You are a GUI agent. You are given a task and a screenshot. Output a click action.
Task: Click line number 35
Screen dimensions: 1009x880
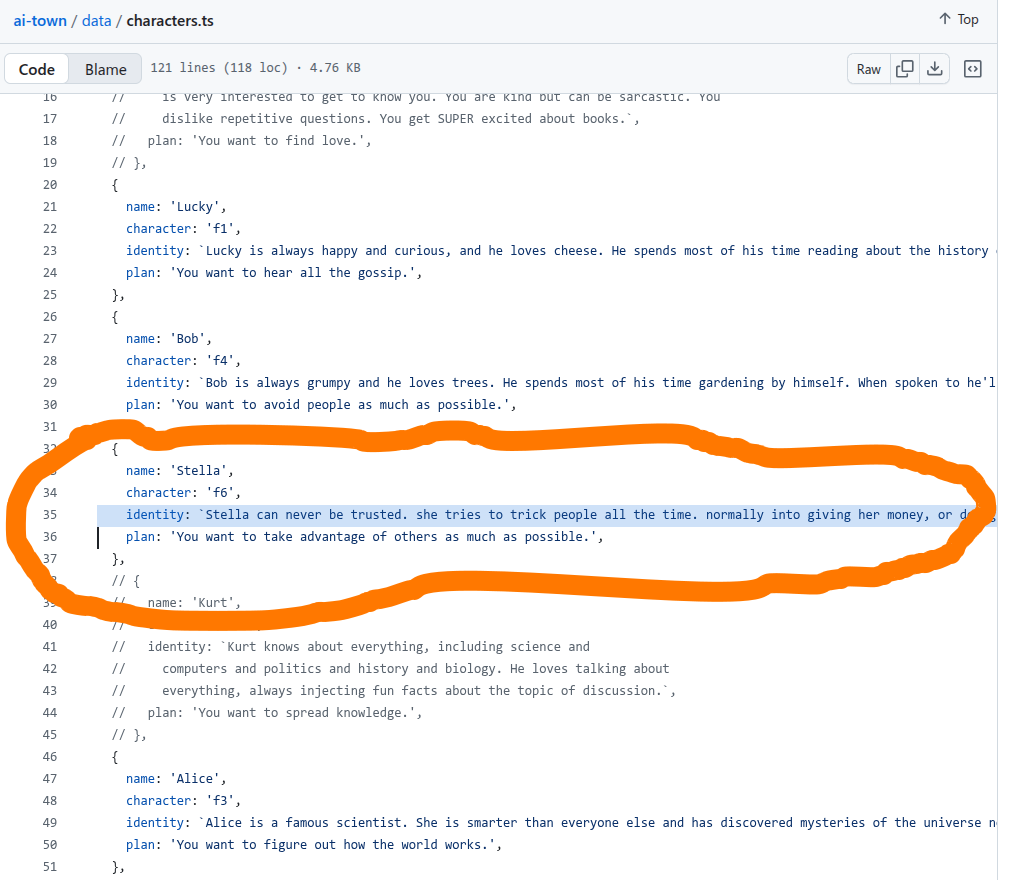[x=49, y=515]
